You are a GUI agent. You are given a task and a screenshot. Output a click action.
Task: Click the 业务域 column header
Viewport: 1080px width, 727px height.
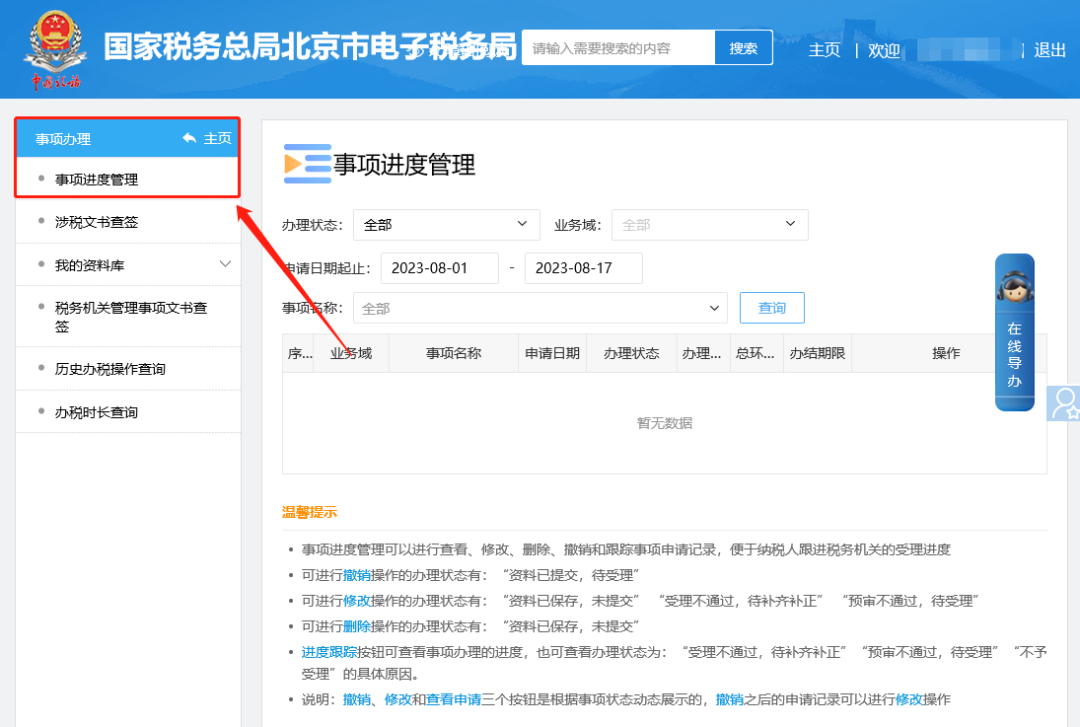pos(351,354)
